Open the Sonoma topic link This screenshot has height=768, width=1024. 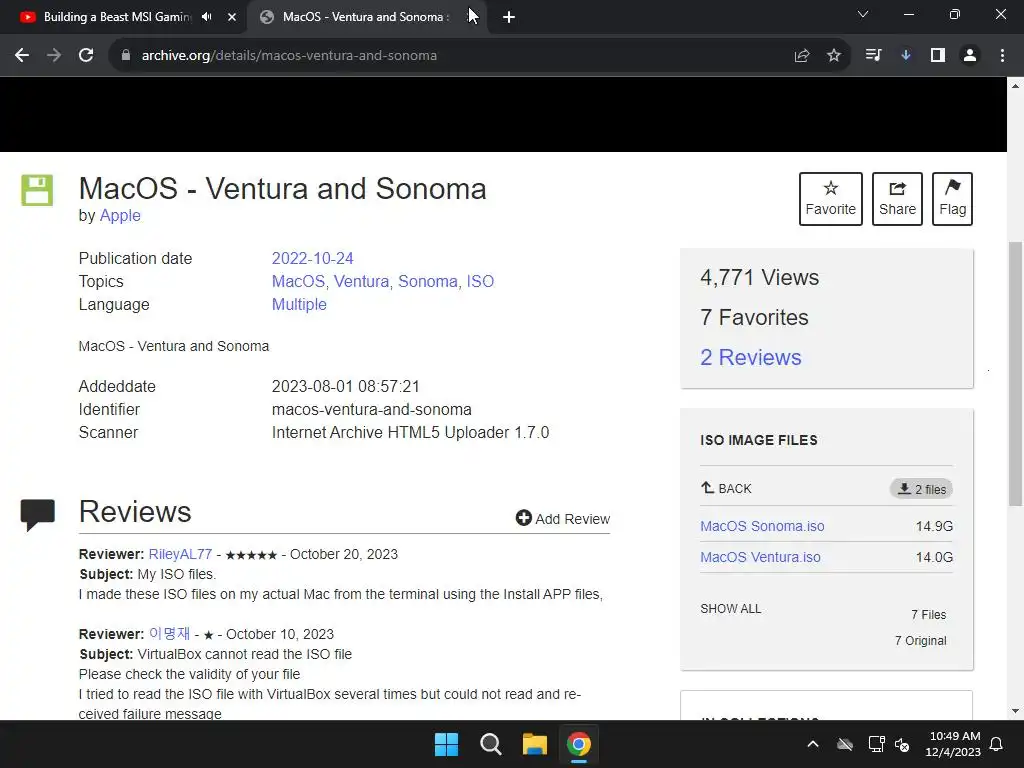click(x=428, y=281)
